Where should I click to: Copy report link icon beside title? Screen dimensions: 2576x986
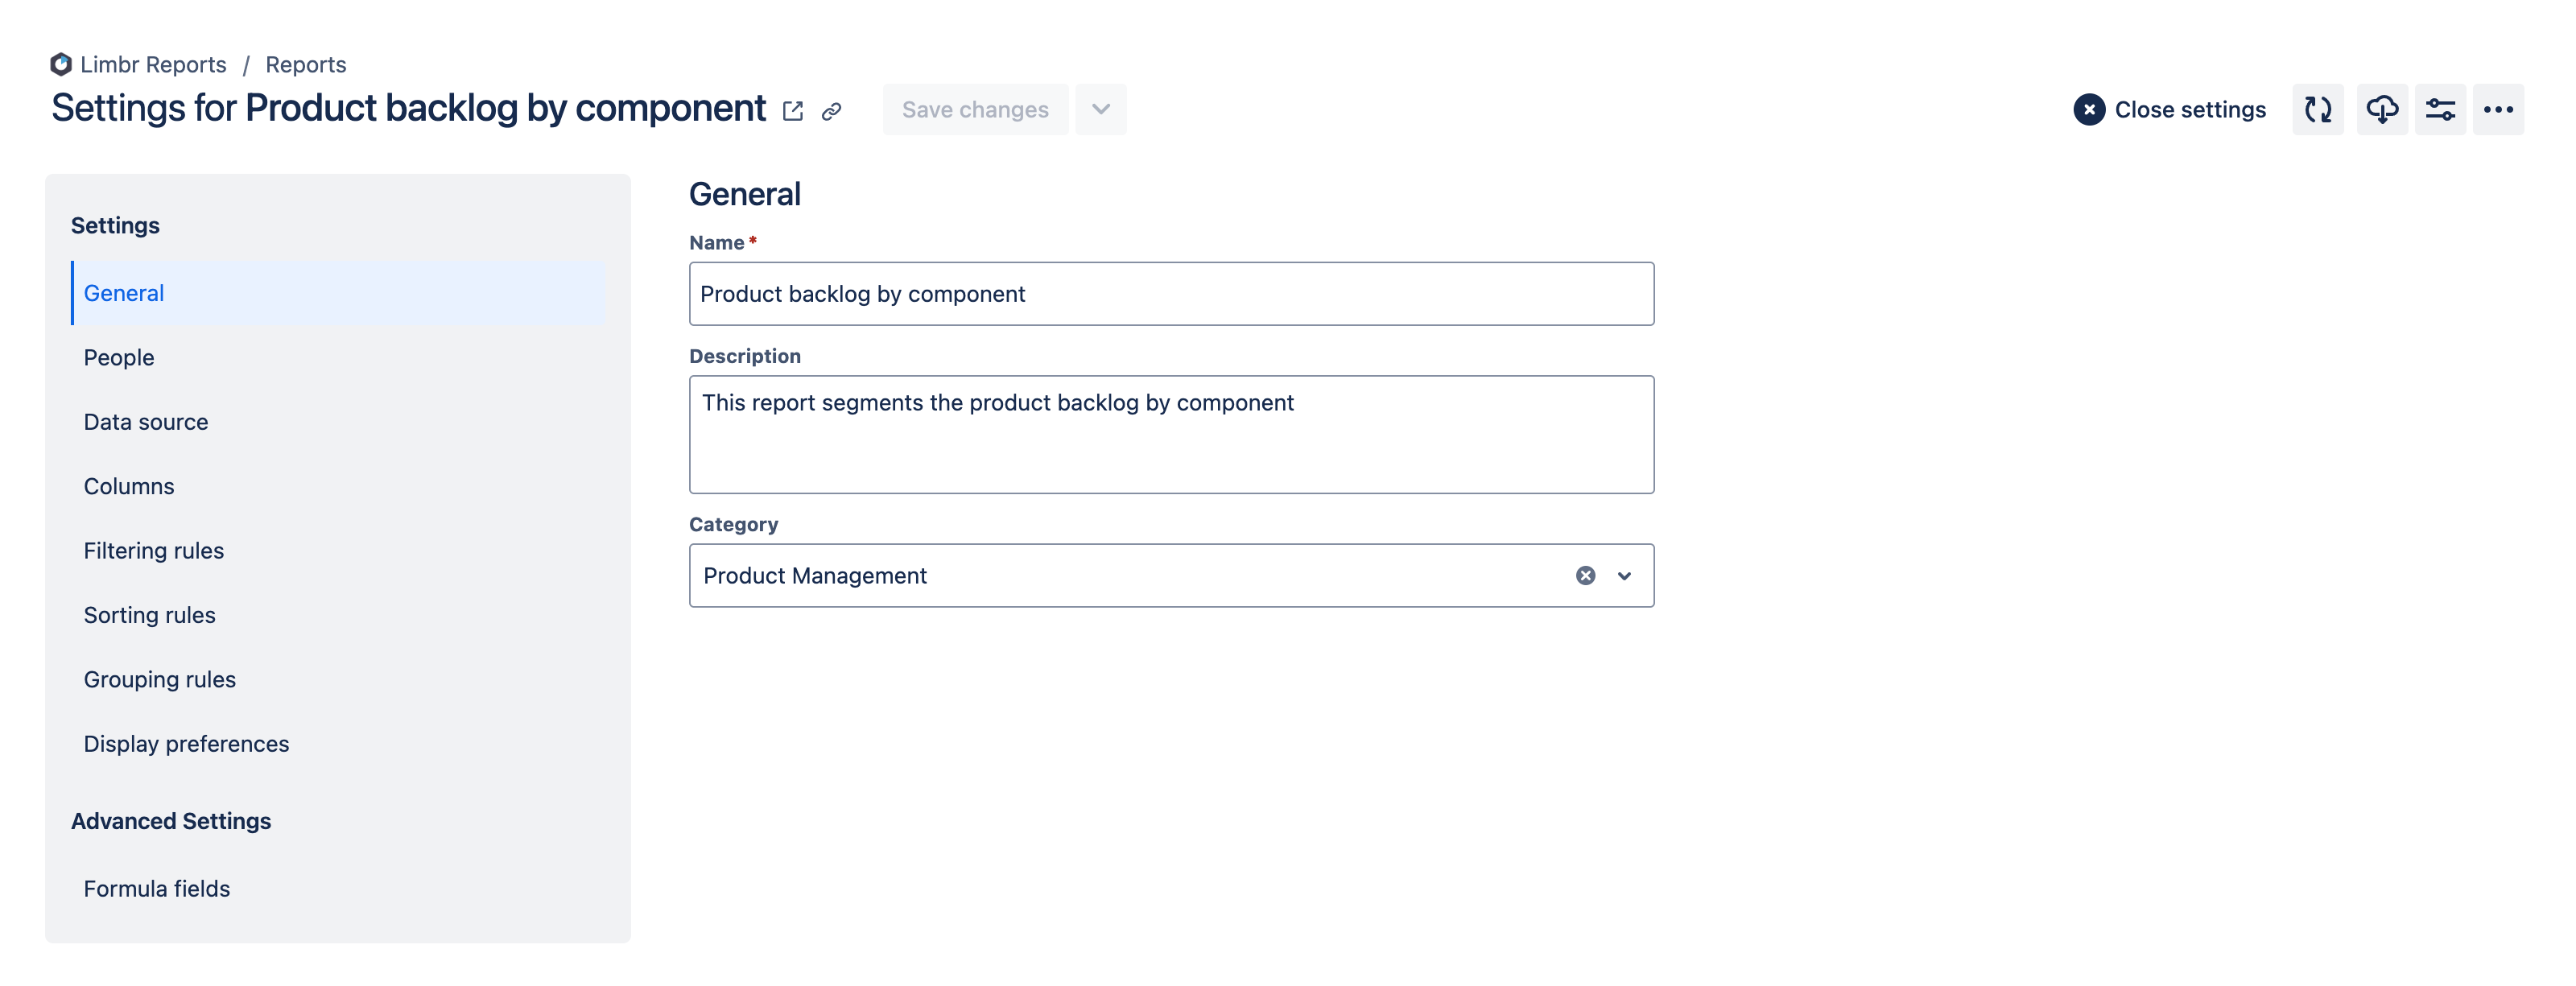coord(831,111)
